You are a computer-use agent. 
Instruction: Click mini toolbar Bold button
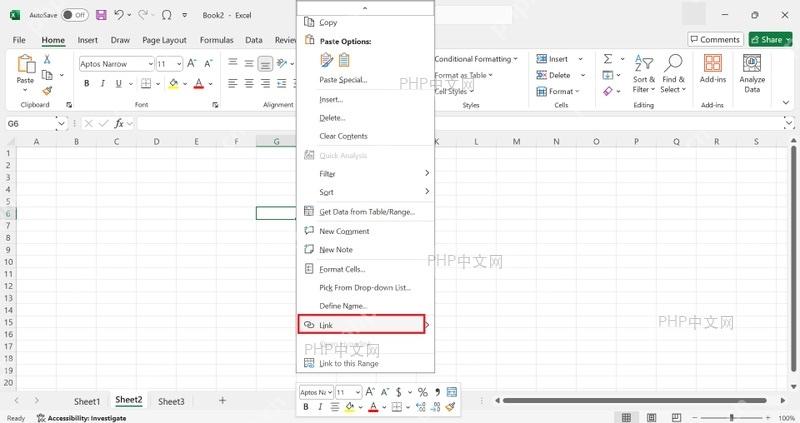306,407
